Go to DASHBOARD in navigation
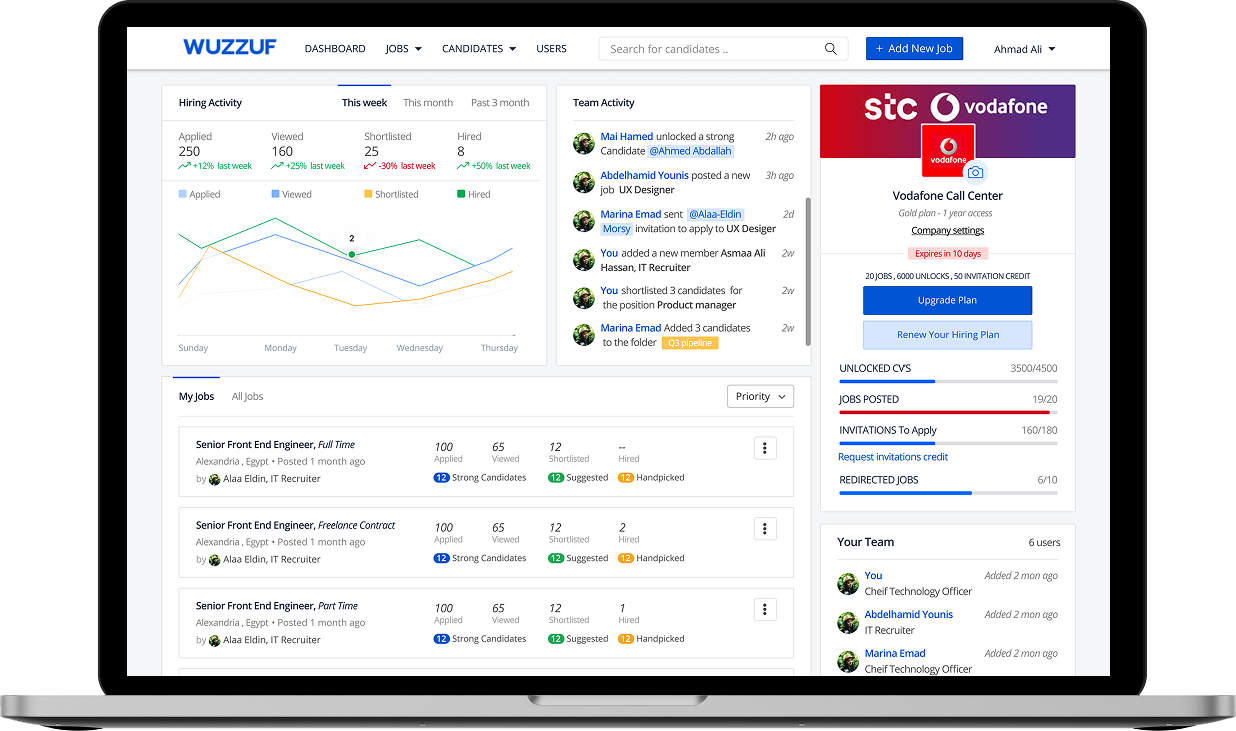 click(335, 49)
